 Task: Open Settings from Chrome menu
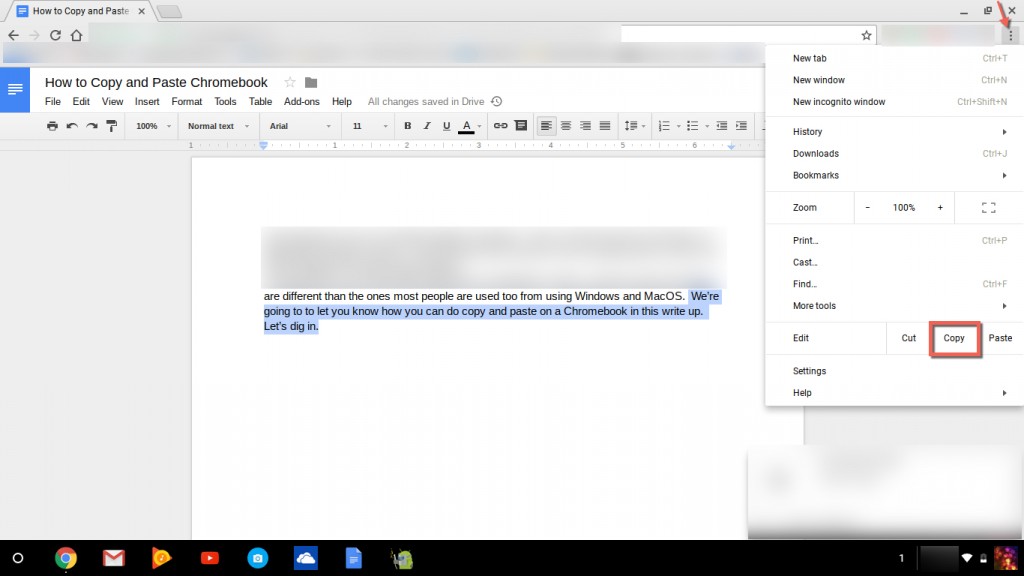pos(894,371)
